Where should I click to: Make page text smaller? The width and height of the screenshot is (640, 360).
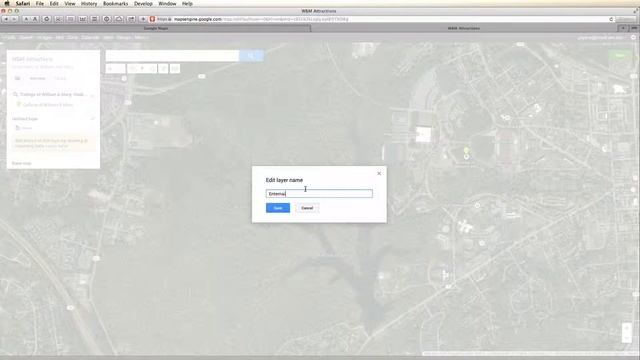26,19
